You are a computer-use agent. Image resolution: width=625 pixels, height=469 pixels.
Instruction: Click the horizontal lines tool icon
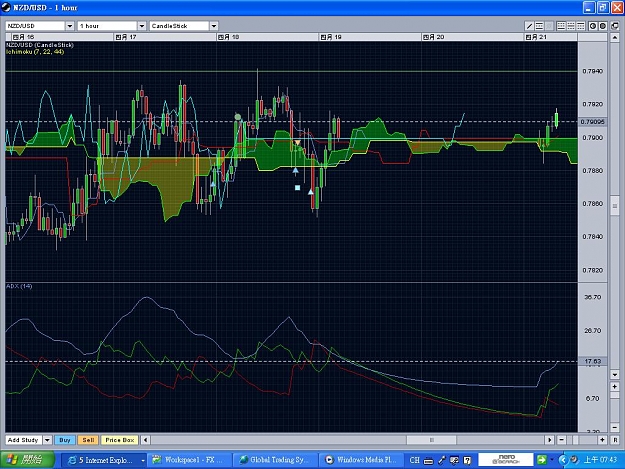[539, 26]
